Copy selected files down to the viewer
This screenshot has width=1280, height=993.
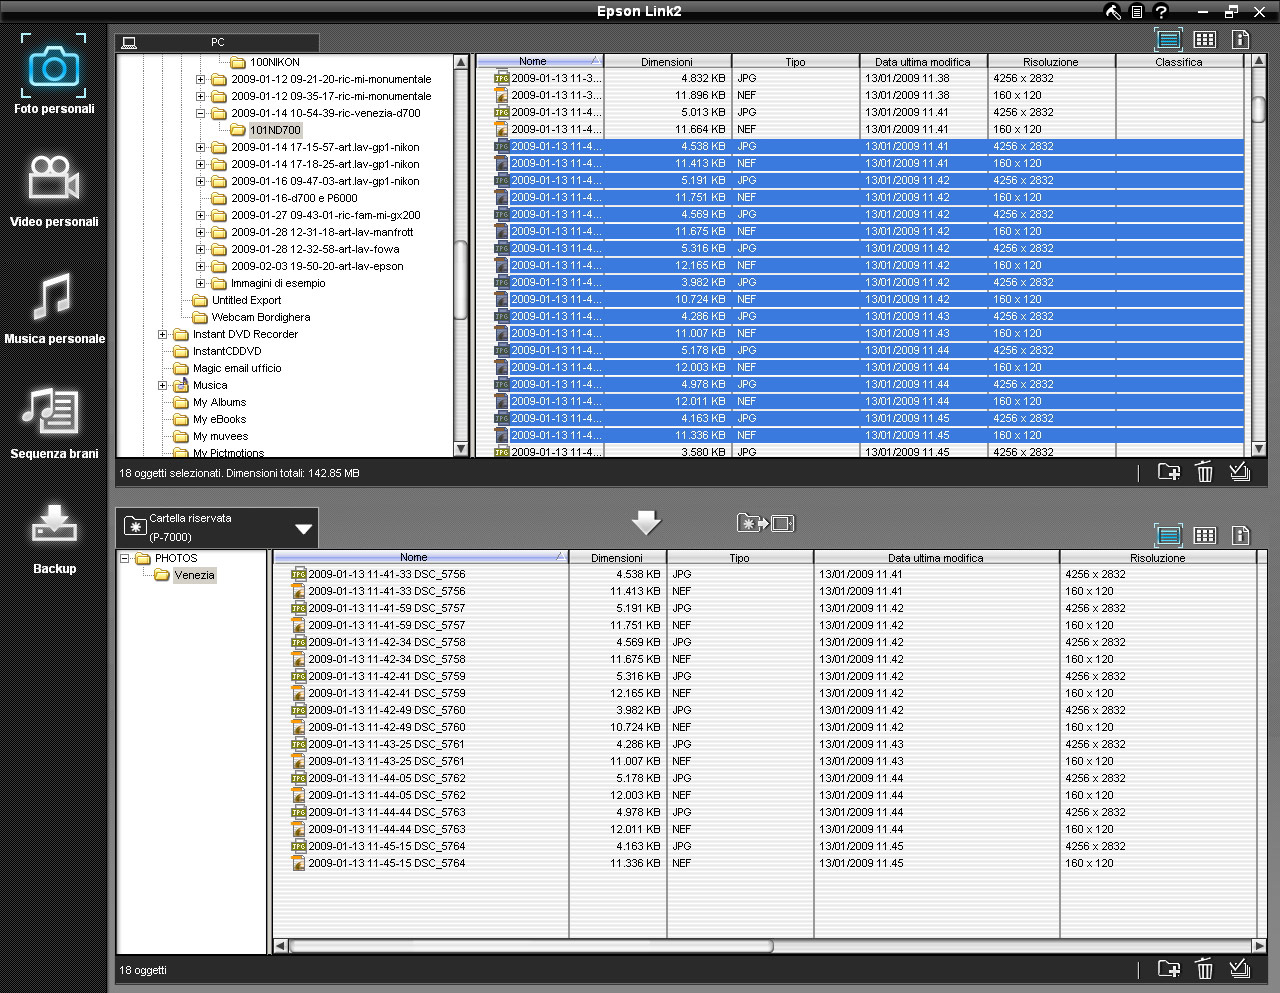pos(646,522)
